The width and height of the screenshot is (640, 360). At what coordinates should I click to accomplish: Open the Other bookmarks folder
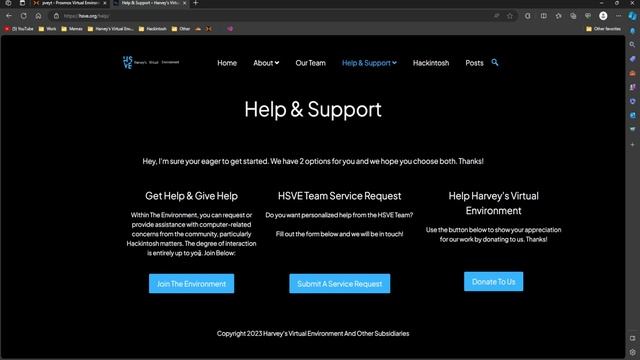[x=181, y=29]
